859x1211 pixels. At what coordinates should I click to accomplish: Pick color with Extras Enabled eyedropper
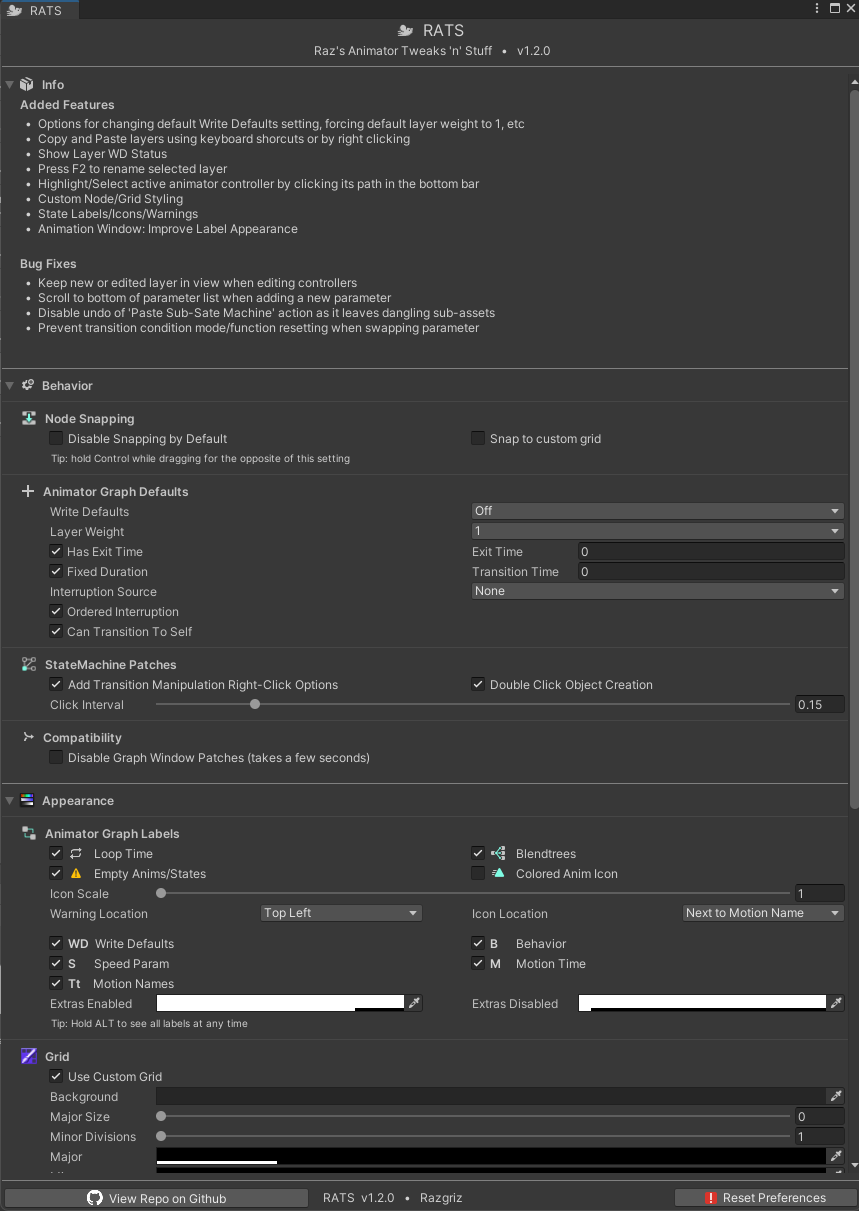coord(415,1002)
